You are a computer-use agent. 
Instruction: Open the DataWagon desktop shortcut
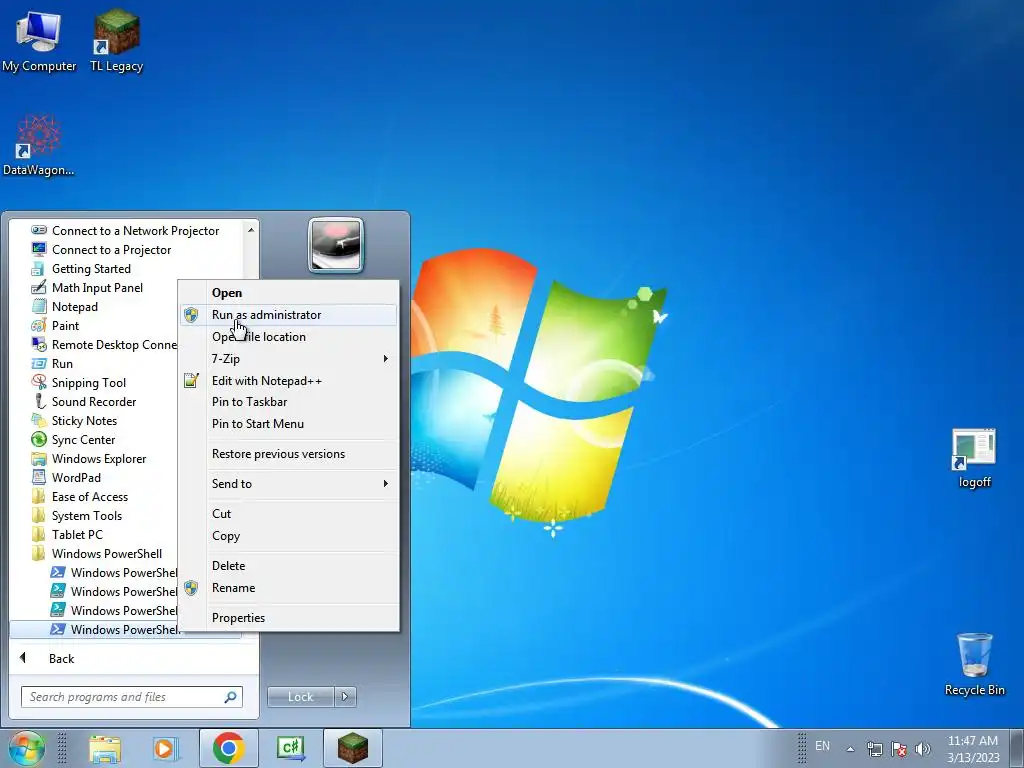(38, 145)
